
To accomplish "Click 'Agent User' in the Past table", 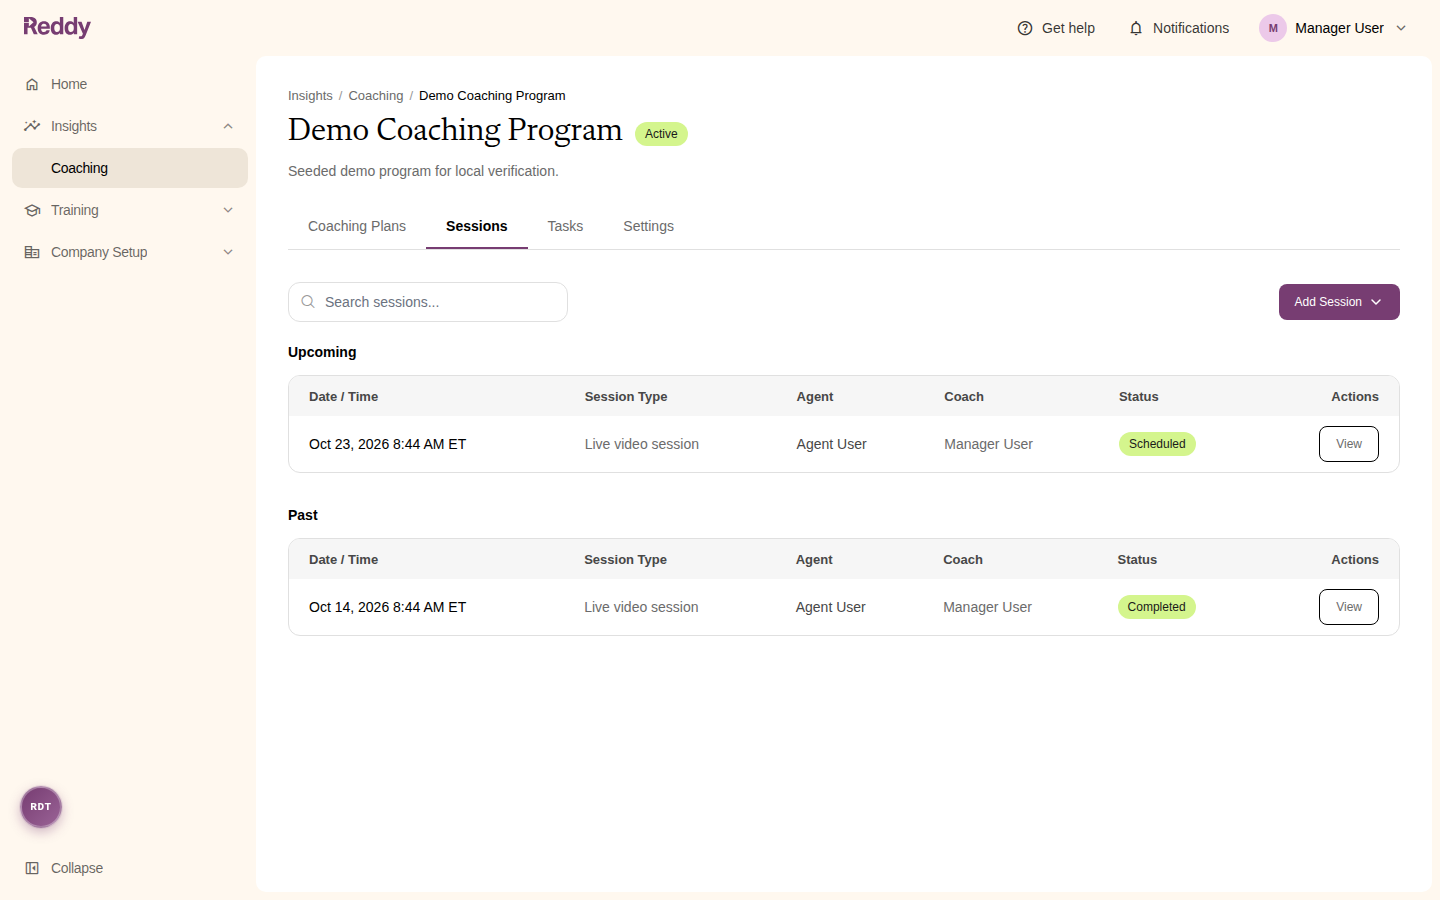I will pos(831,607).
